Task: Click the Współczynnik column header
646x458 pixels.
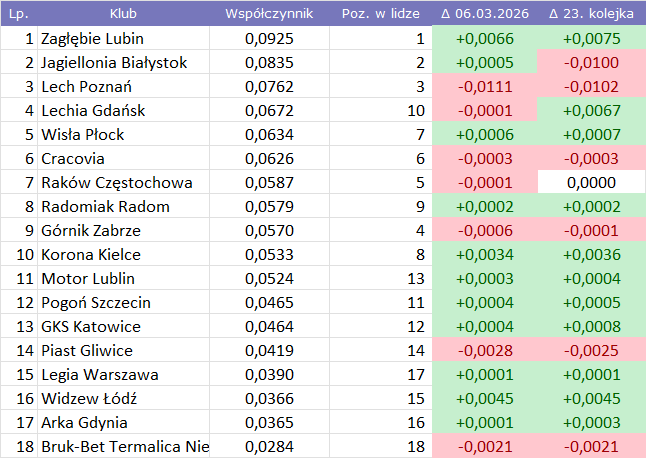Action: [269, 14]
